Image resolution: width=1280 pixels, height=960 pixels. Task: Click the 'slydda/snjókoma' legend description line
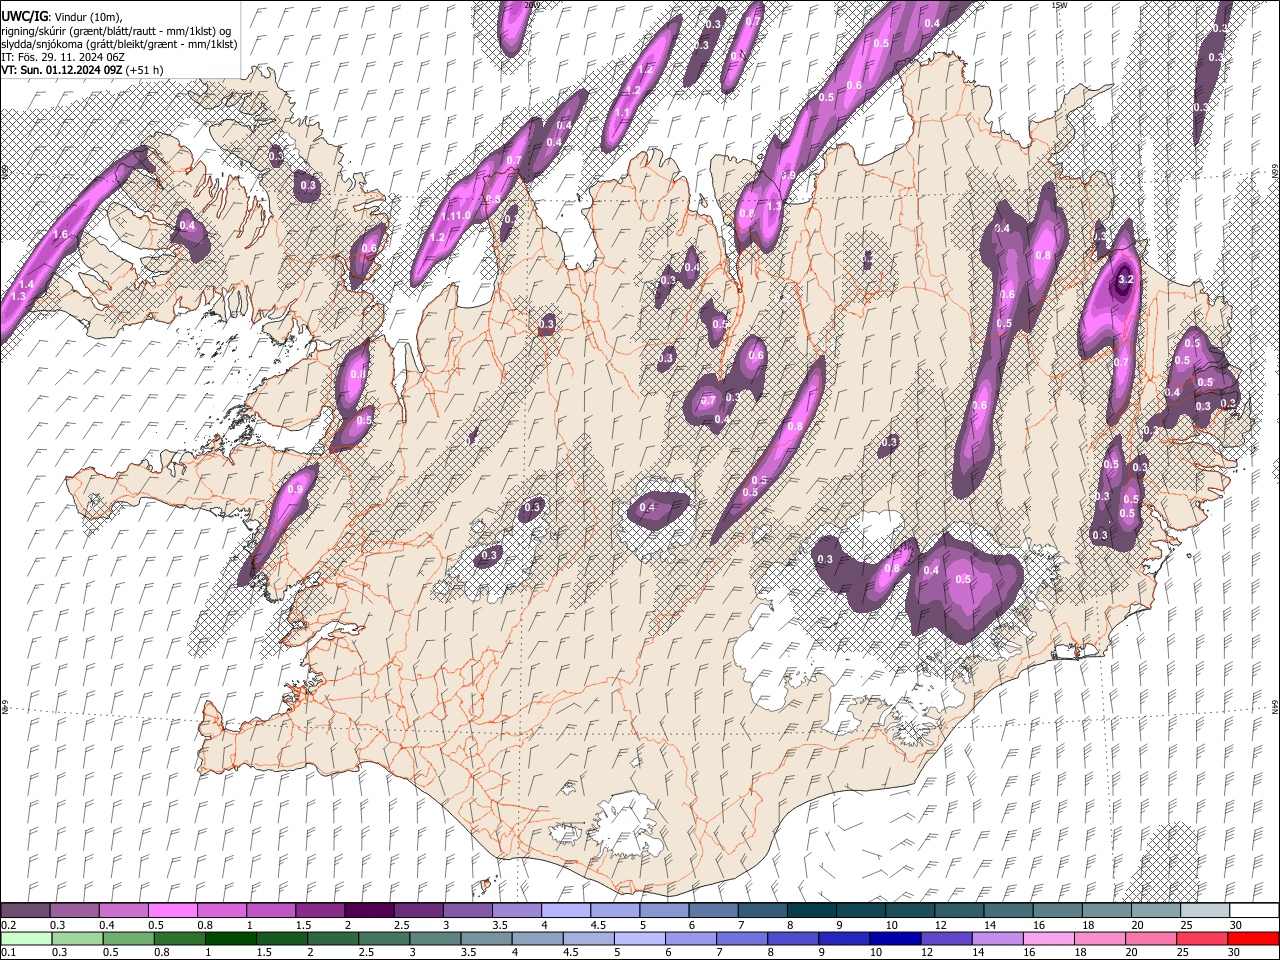click(x=119, y=44)
